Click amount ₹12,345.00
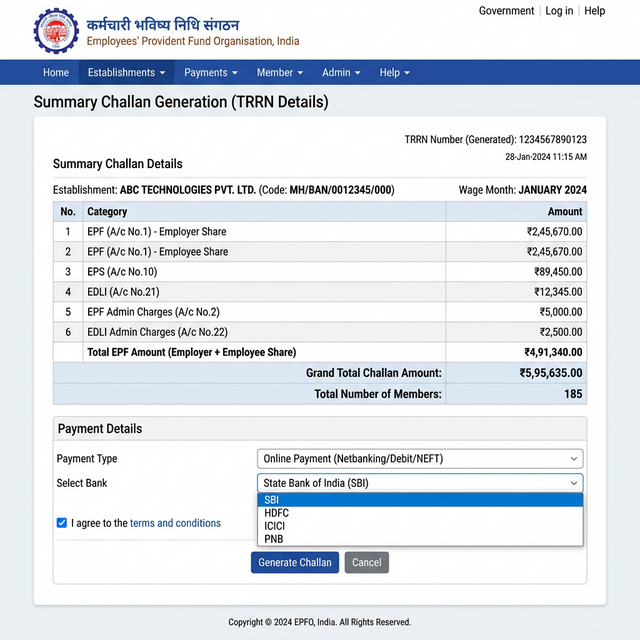 click(558, 292)
